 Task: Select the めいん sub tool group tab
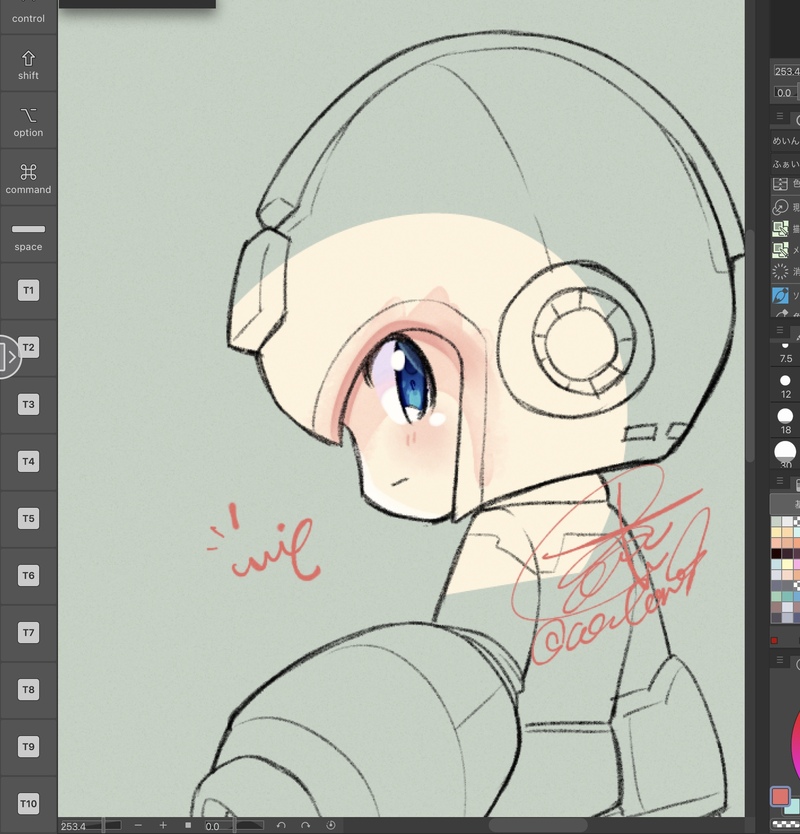(x=786, y=140)
